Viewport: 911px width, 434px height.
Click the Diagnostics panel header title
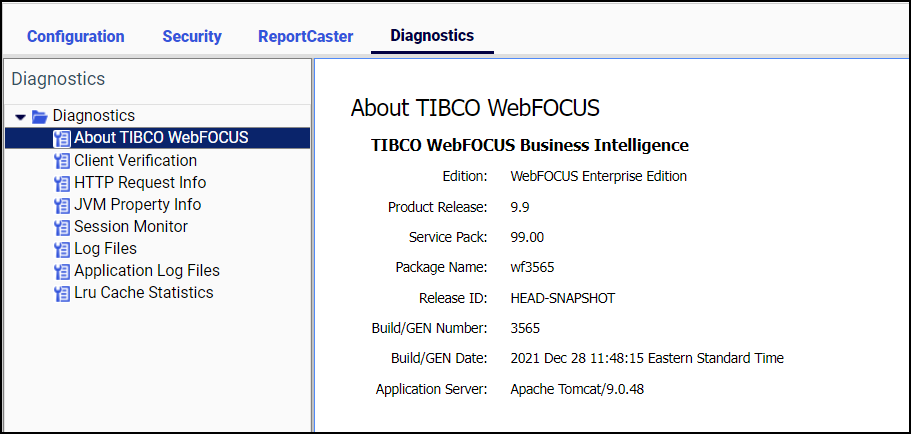(x=58, y=79)
